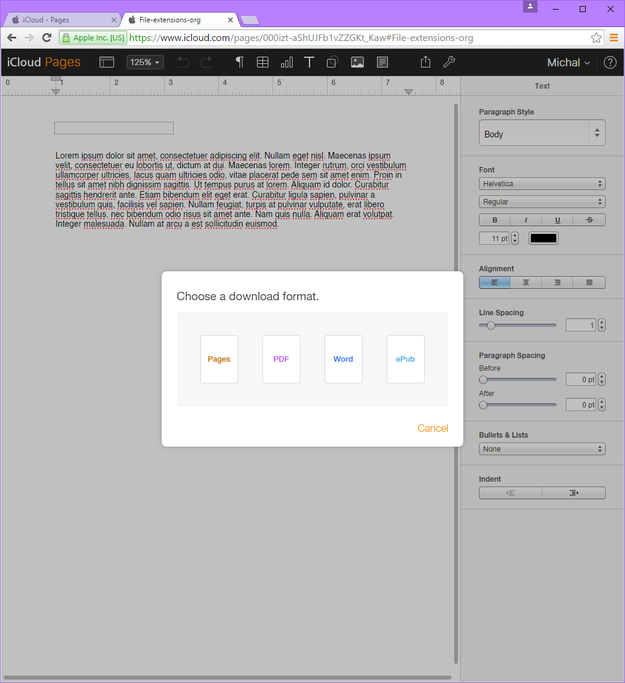Close the File-extensions-org tab
Image resolution: width=625 pixels, height=683 pixels.
click(230, 20)
